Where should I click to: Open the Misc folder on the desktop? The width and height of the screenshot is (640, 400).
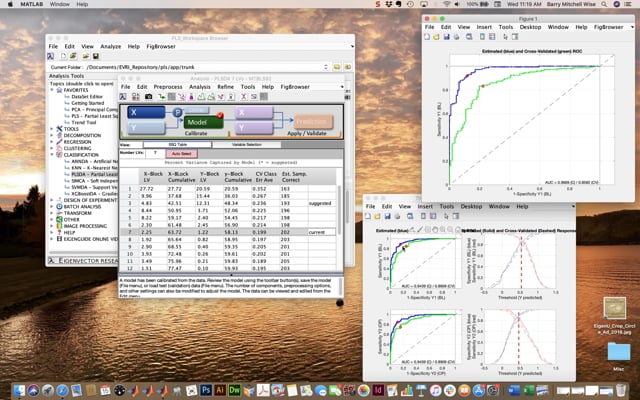pyautogui.click(x=618, y=352)
